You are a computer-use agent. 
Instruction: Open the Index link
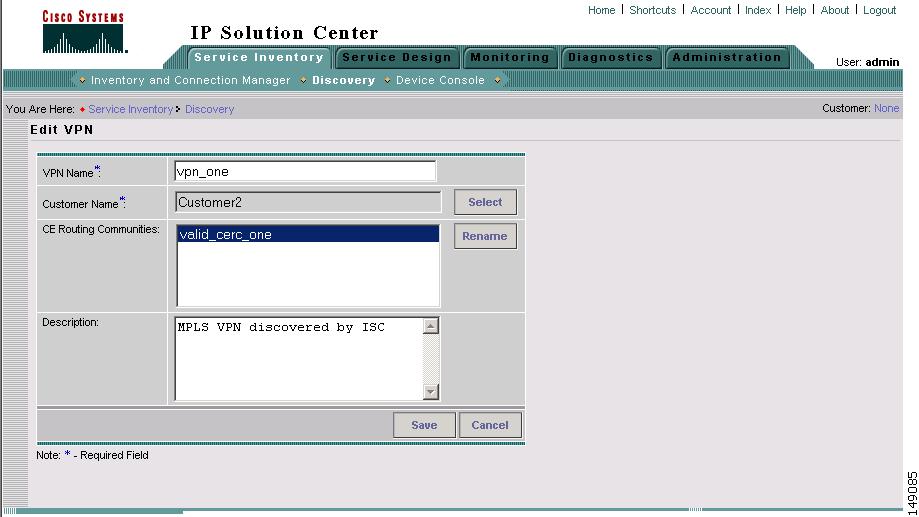coord(758,10)
